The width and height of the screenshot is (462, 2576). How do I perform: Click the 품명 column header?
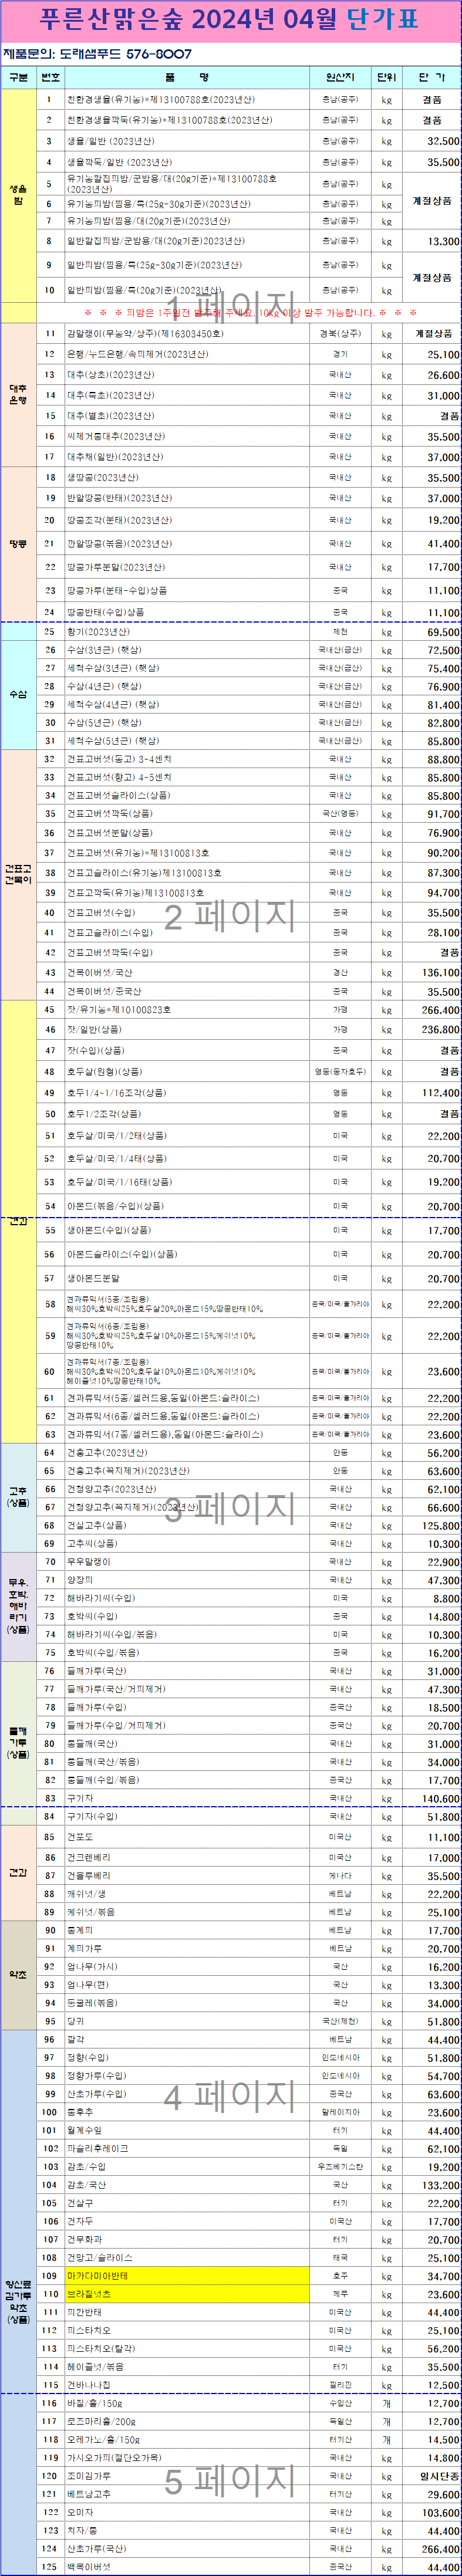(x=187, y=77)
